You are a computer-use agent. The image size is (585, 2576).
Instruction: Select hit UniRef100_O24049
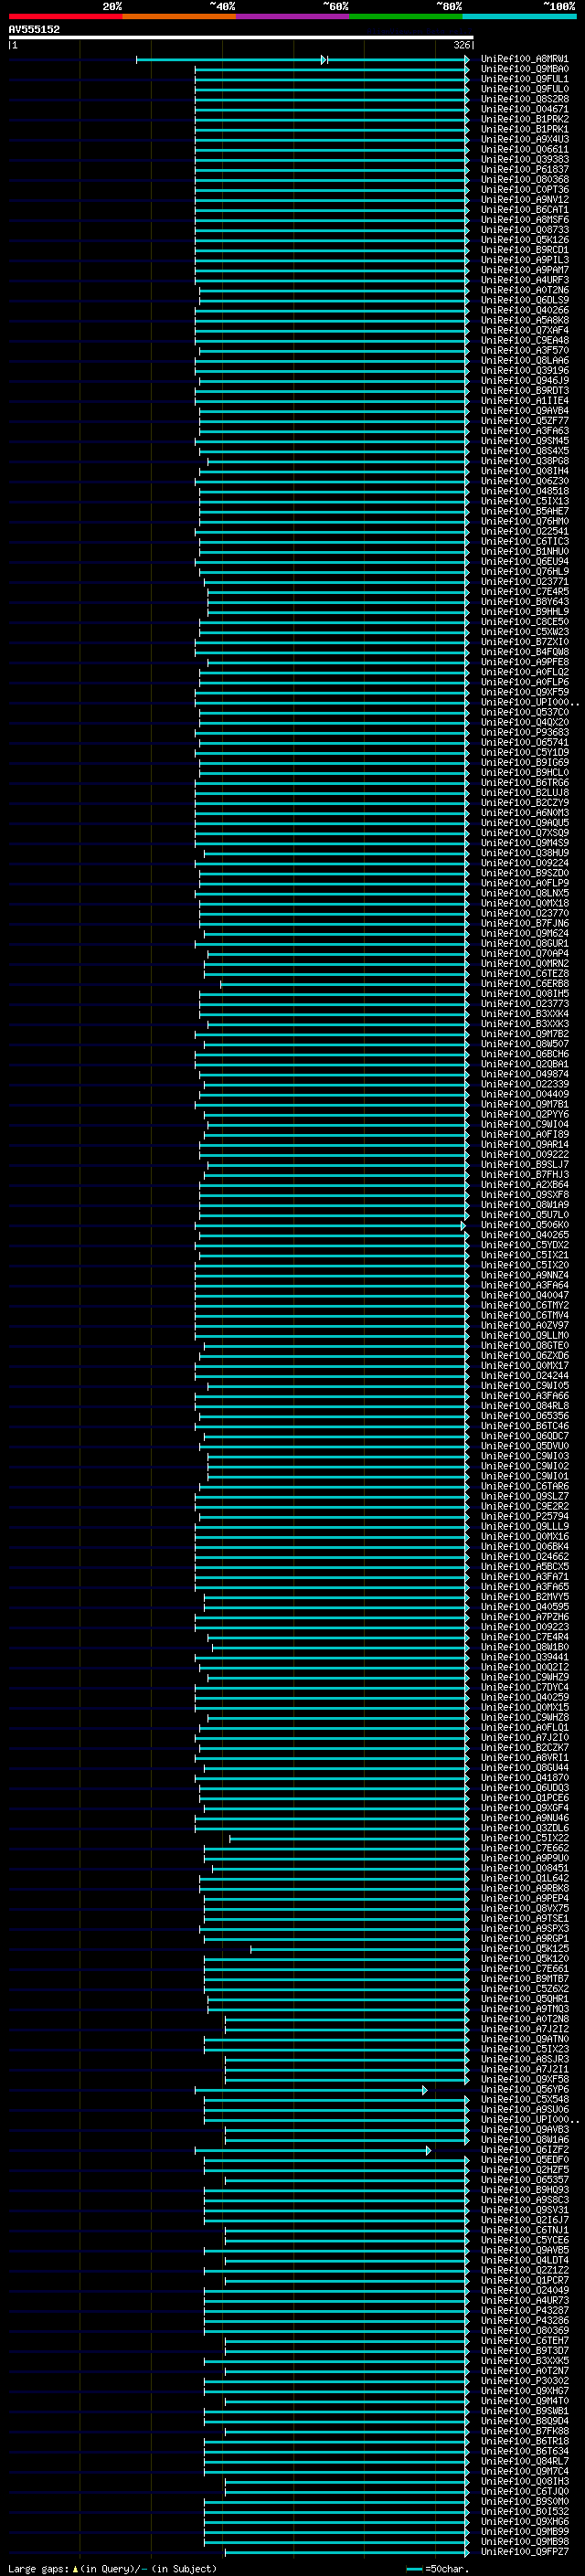[x=525, y=2290]
